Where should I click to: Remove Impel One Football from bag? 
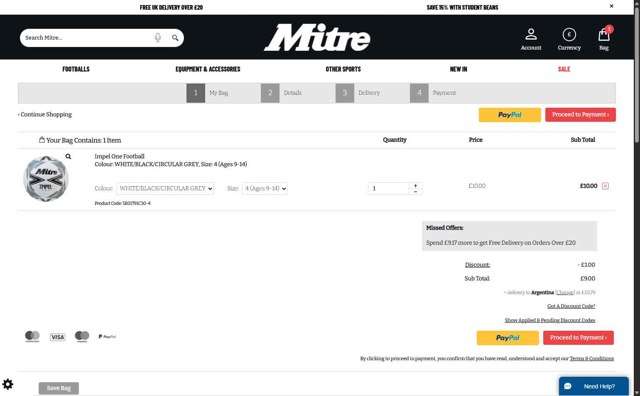click(x=605, y=186)
